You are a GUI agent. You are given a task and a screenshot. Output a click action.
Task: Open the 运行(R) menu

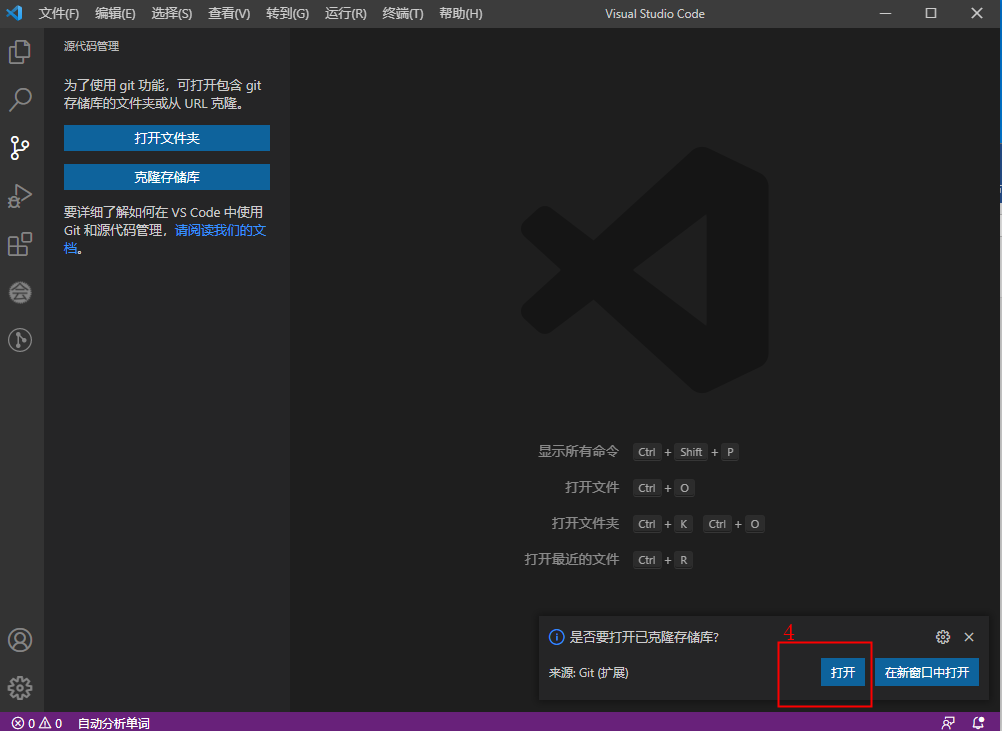tap(346, 13)
